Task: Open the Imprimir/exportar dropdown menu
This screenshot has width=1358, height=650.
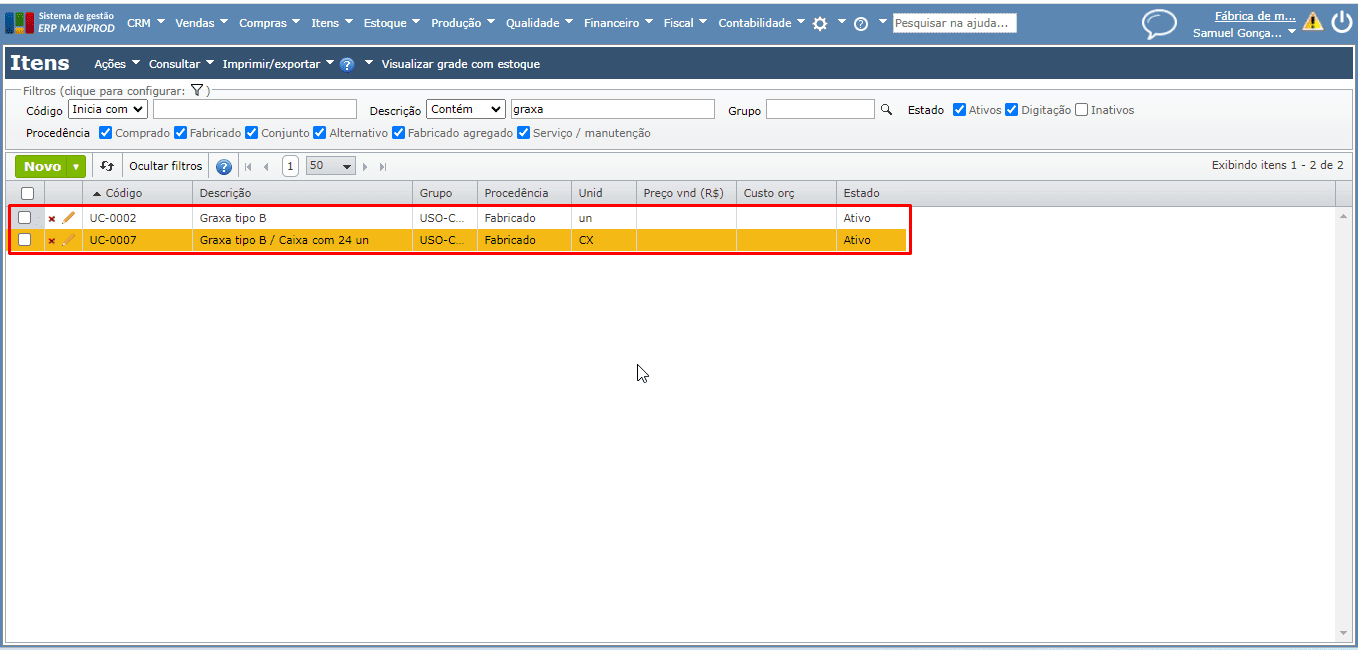Action: (x=278, y=64)
